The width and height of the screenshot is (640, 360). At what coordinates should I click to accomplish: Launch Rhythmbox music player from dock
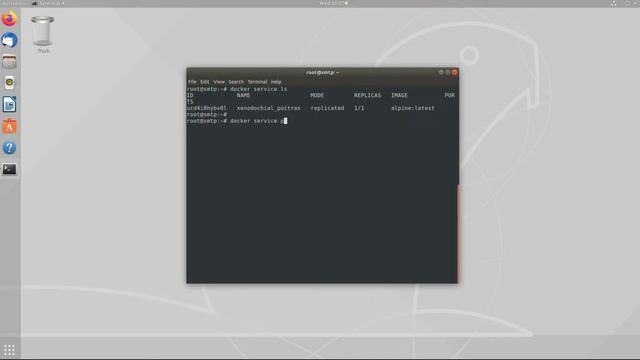(x=9, y=83)
